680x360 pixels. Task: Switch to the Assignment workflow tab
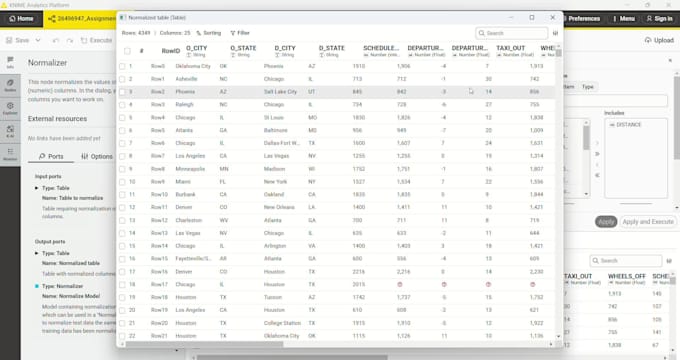[82, 19]
